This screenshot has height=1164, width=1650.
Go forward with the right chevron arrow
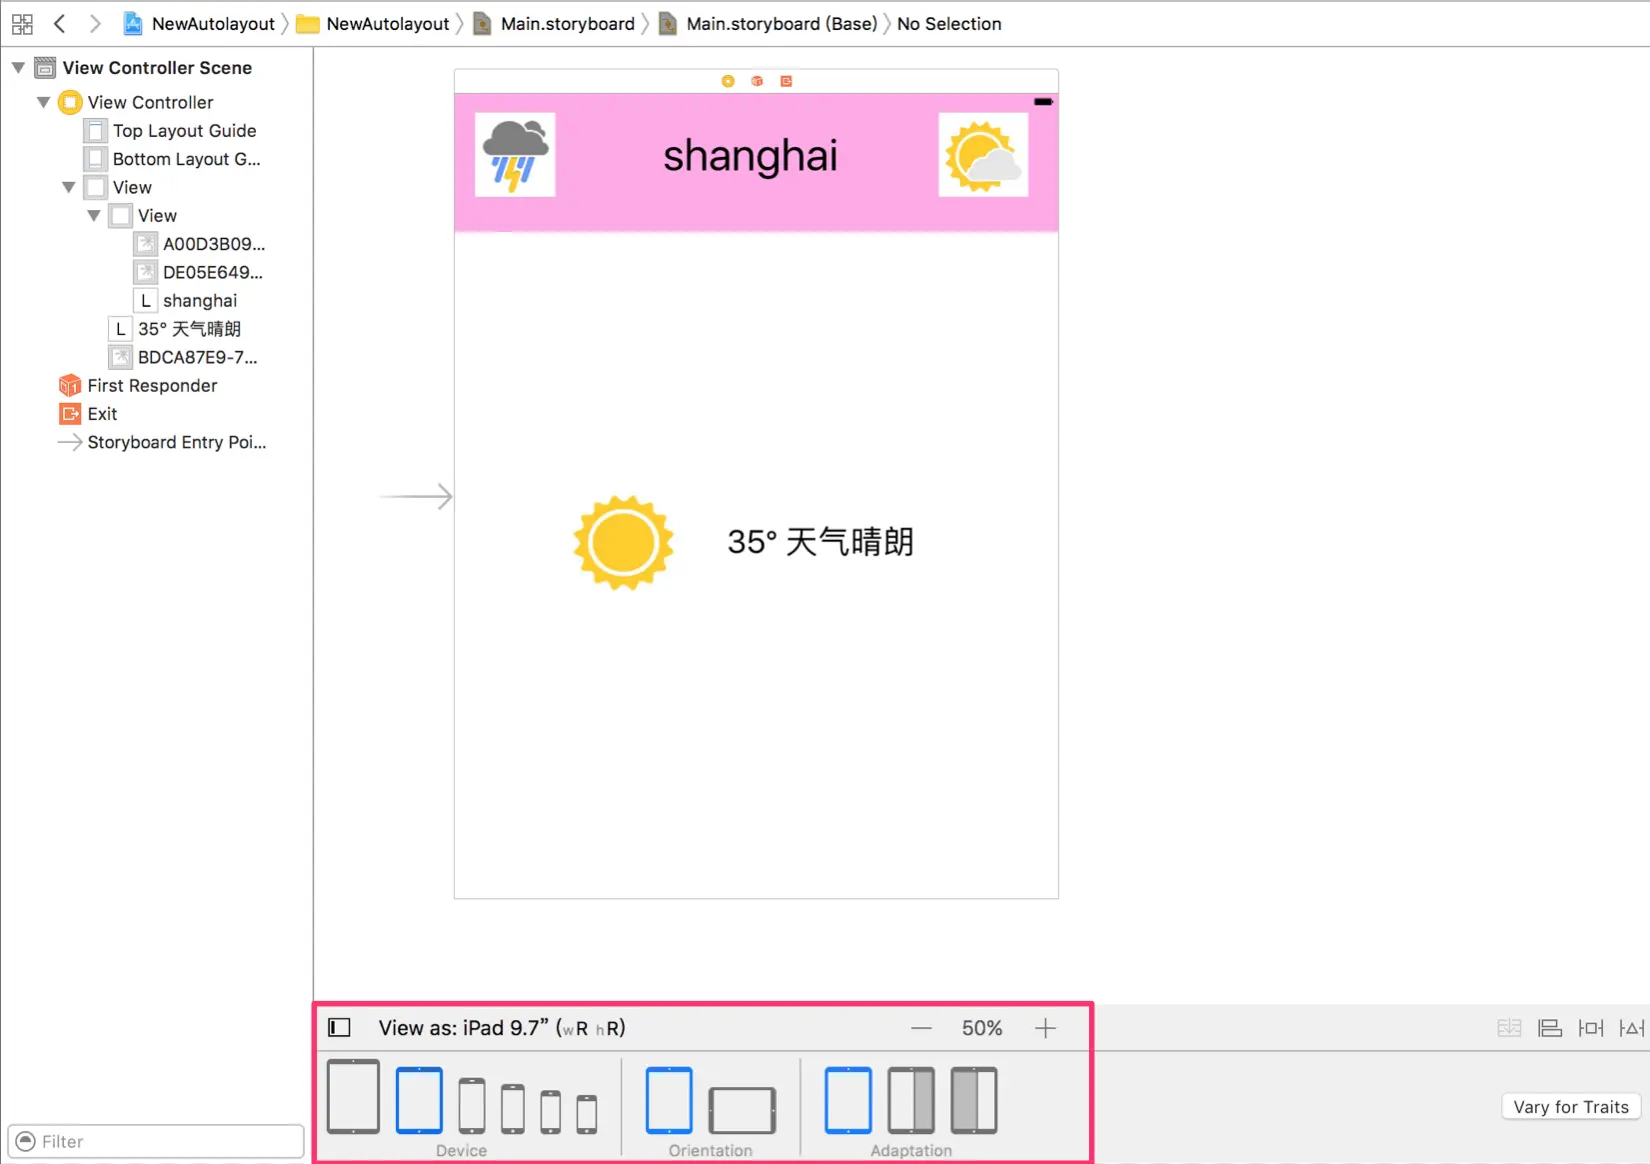coord(95,23)
